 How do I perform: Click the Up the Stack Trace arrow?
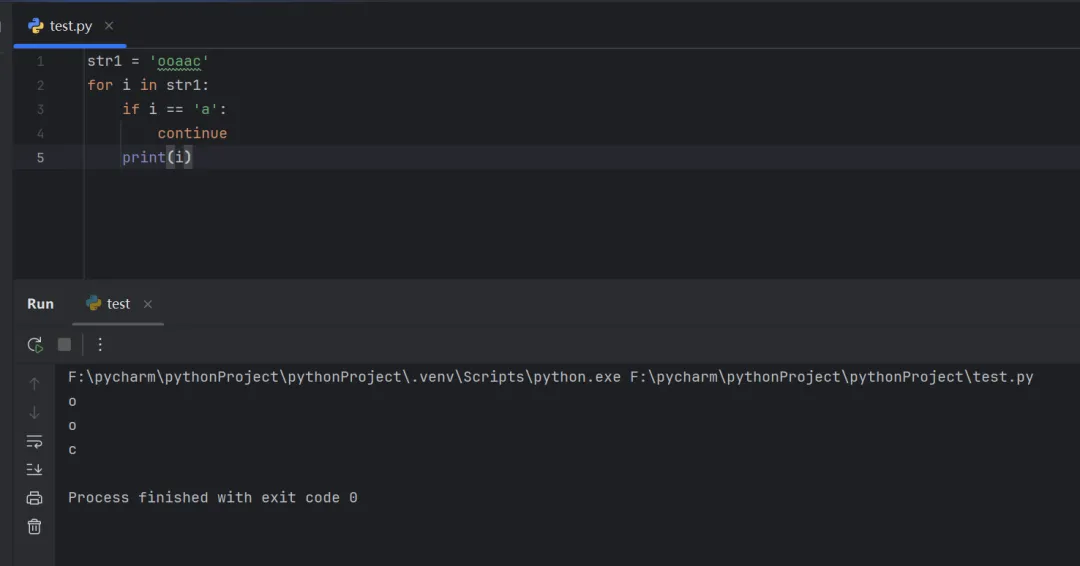coord(35,384)
